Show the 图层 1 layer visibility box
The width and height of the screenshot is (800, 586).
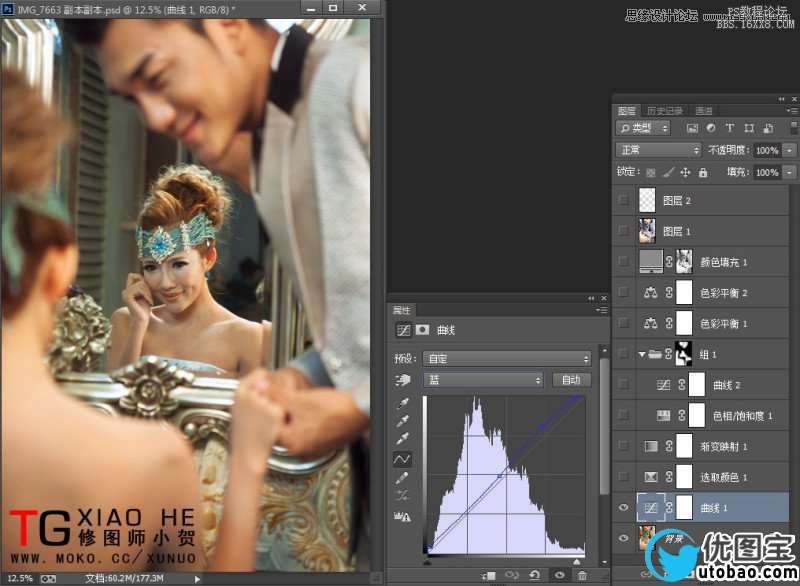click(x=623, y=231)
